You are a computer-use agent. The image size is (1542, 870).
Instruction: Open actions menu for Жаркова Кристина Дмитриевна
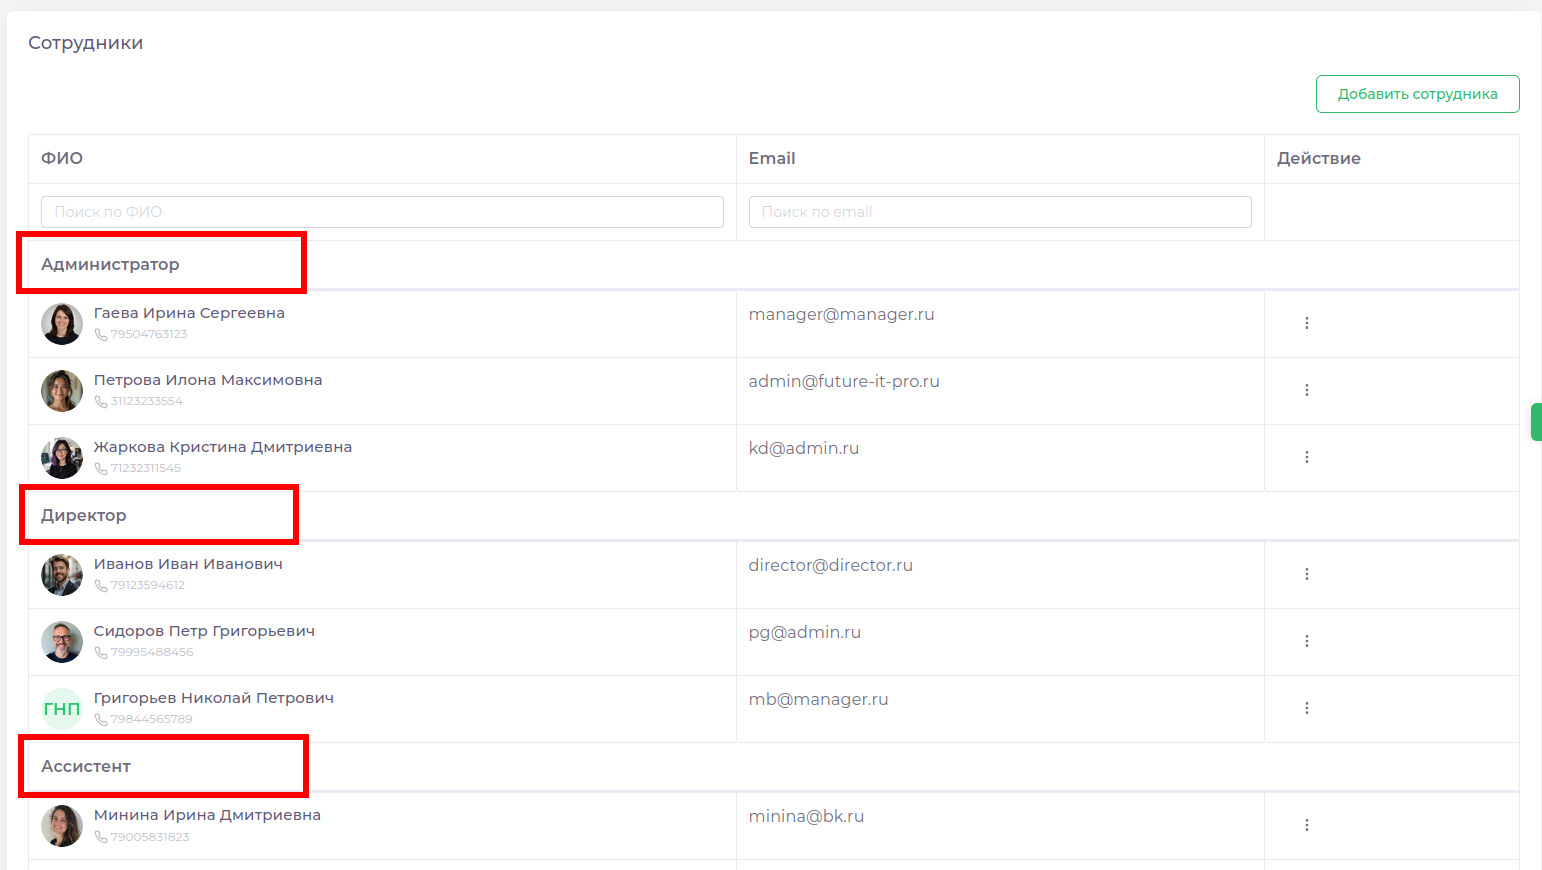tap(1306, 457)
